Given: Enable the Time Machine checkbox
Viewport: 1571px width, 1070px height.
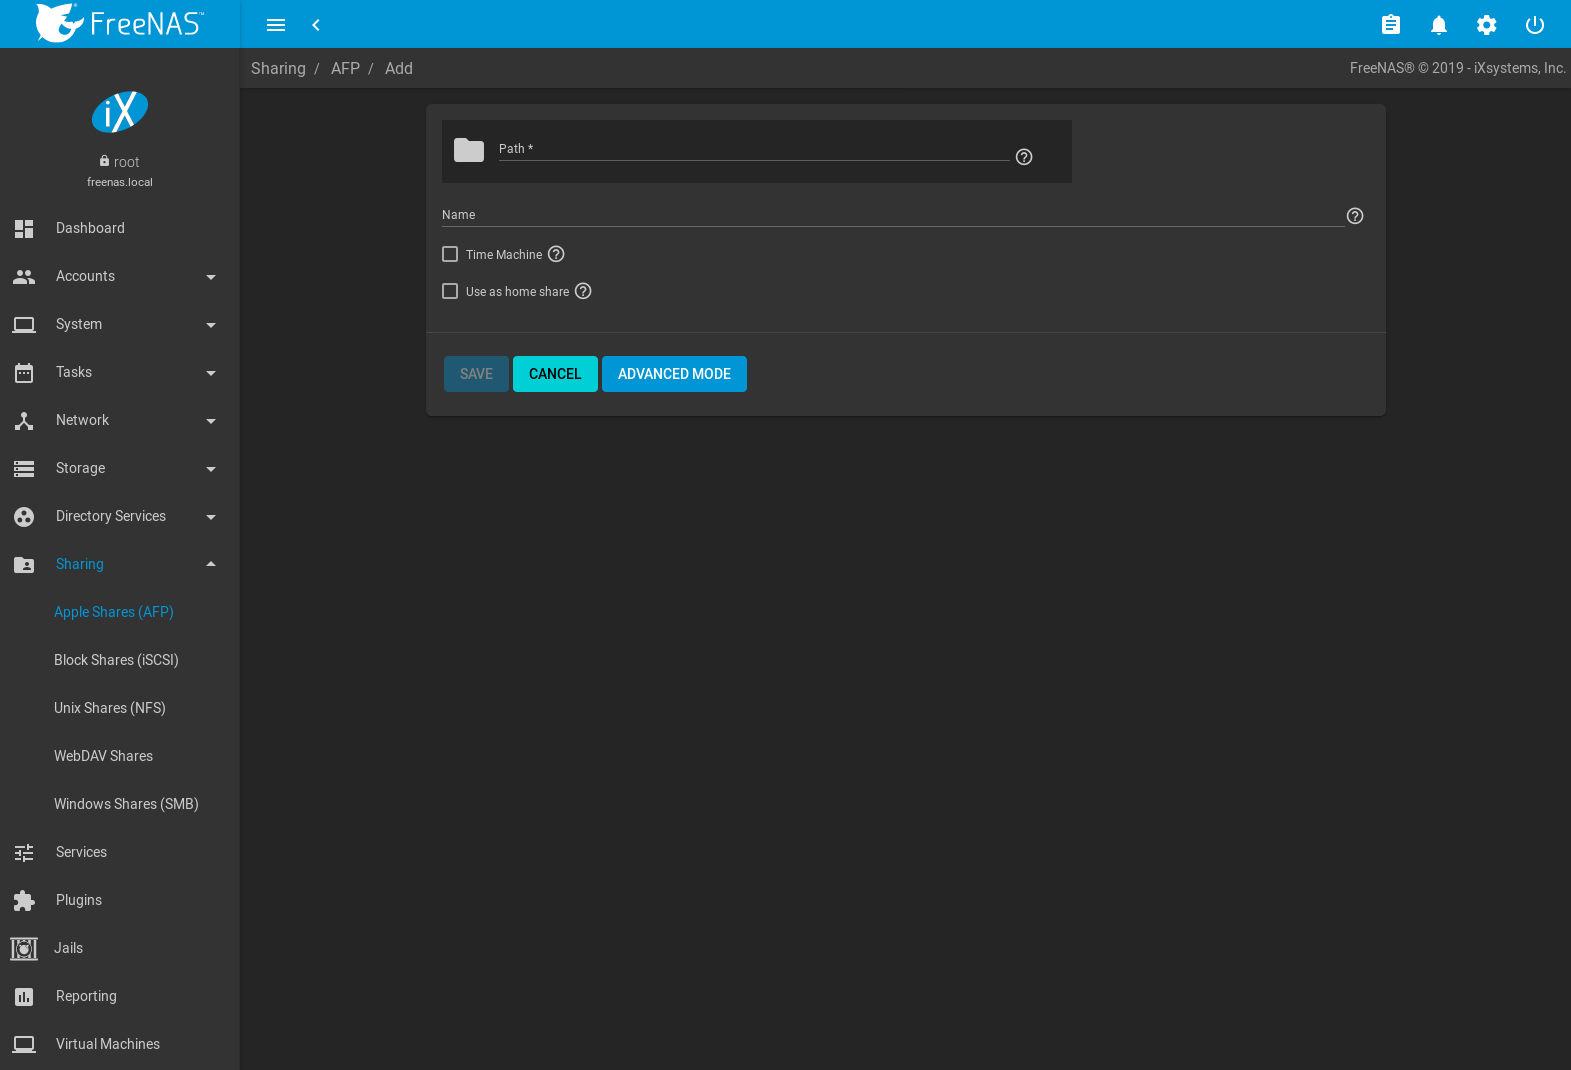Looking at the screenshot, I should [450, 254].
